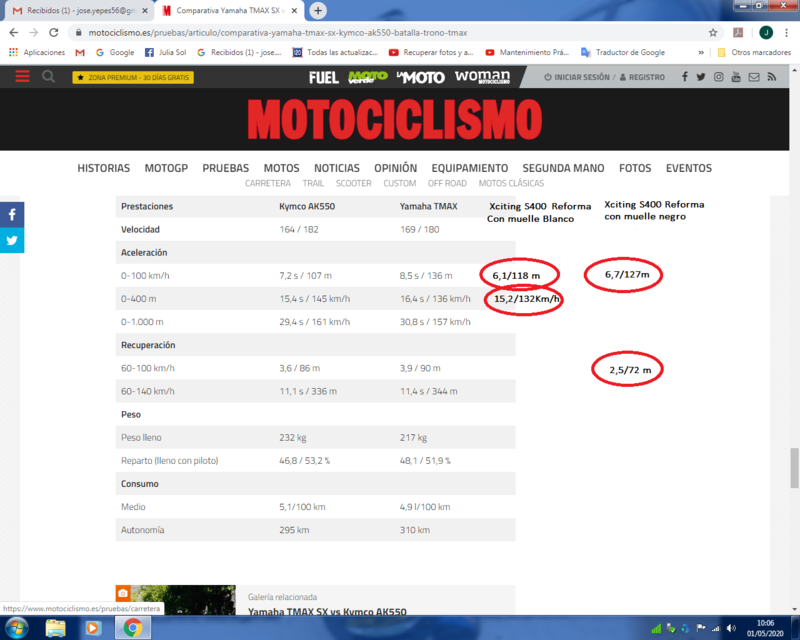Open the RSS feed icon
800x640 pixels.
tap(771, 77)
